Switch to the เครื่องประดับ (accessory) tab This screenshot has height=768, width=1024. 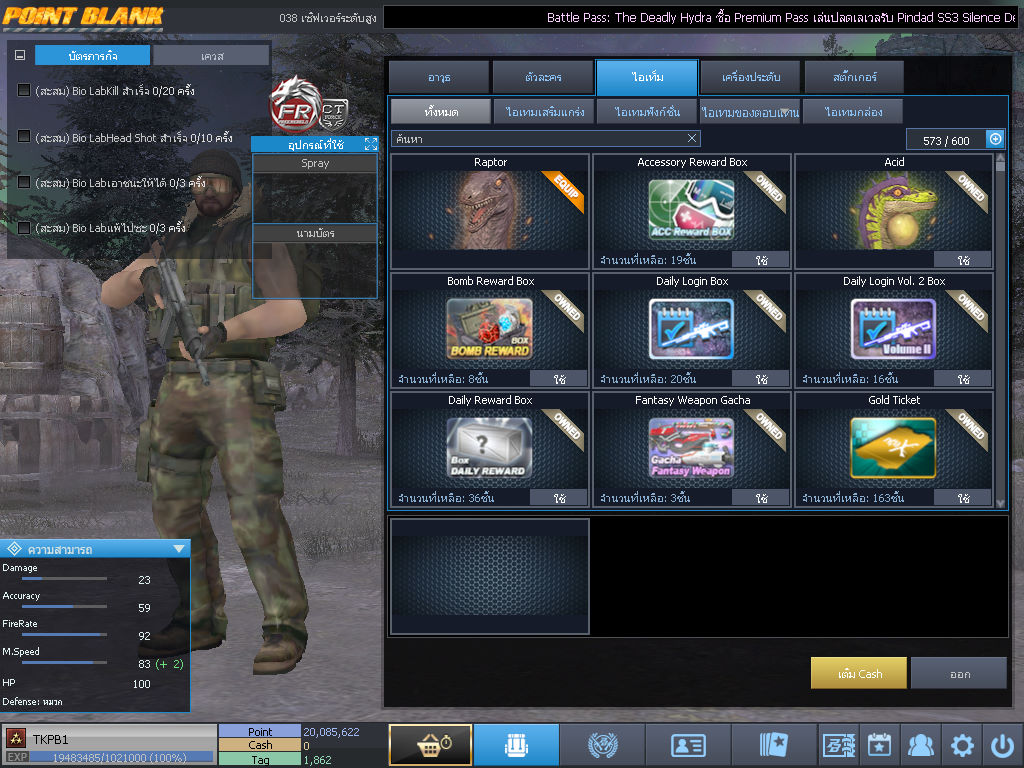[x=750, y=77]
